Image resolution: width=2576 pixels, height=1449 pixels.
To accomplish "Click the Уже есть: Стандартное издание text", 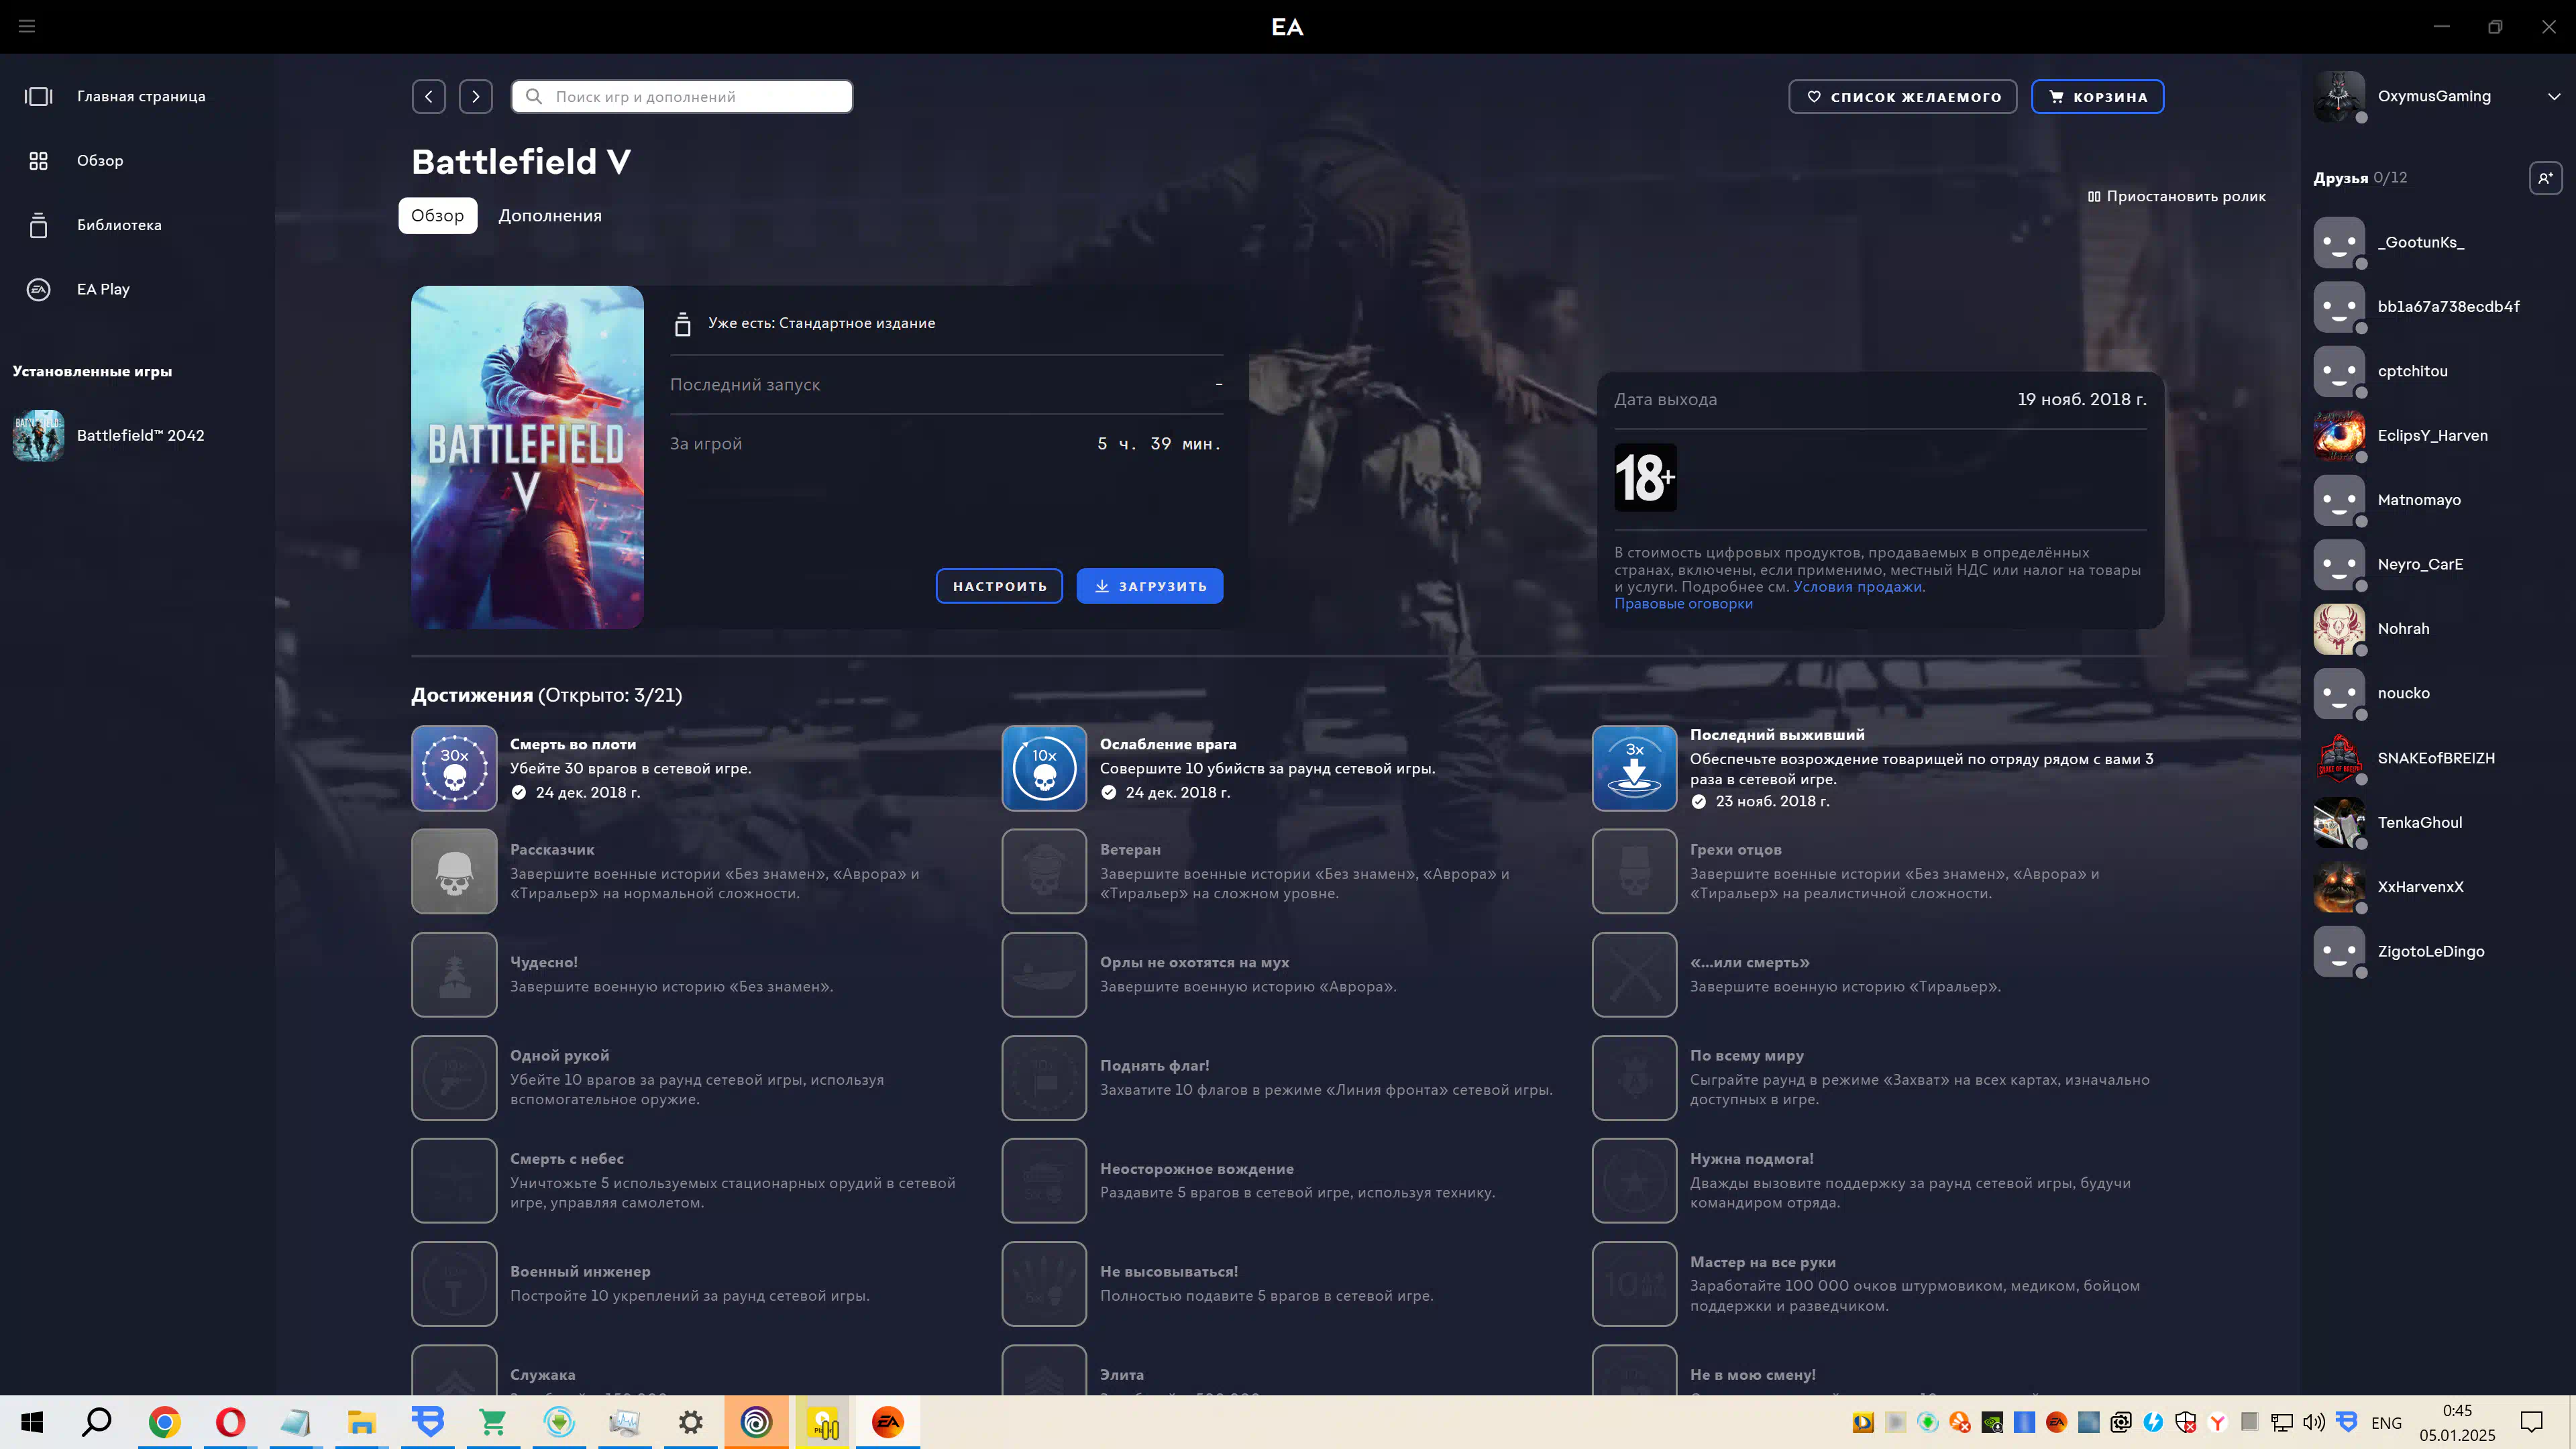I will 821,323.
